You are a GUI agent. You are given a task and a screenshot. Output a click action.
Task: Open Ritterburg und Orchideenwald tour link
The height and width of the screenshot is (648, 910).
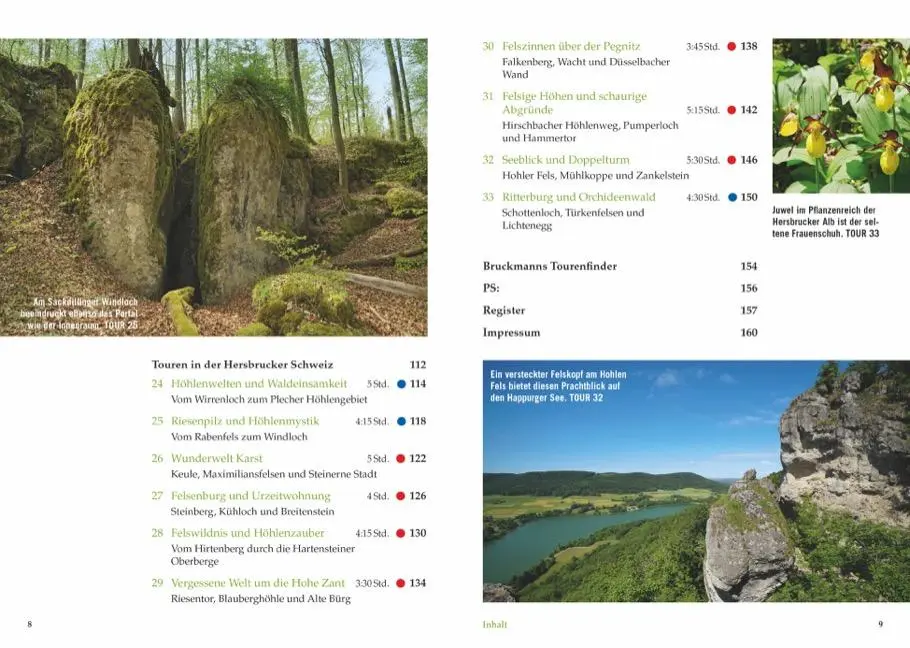coord(579,197)
